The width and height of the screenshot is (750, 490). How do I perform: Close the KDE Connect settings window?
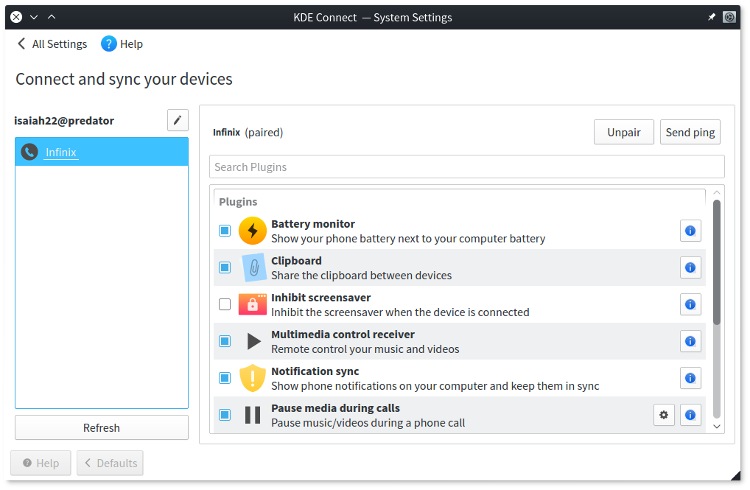point(16,17)
